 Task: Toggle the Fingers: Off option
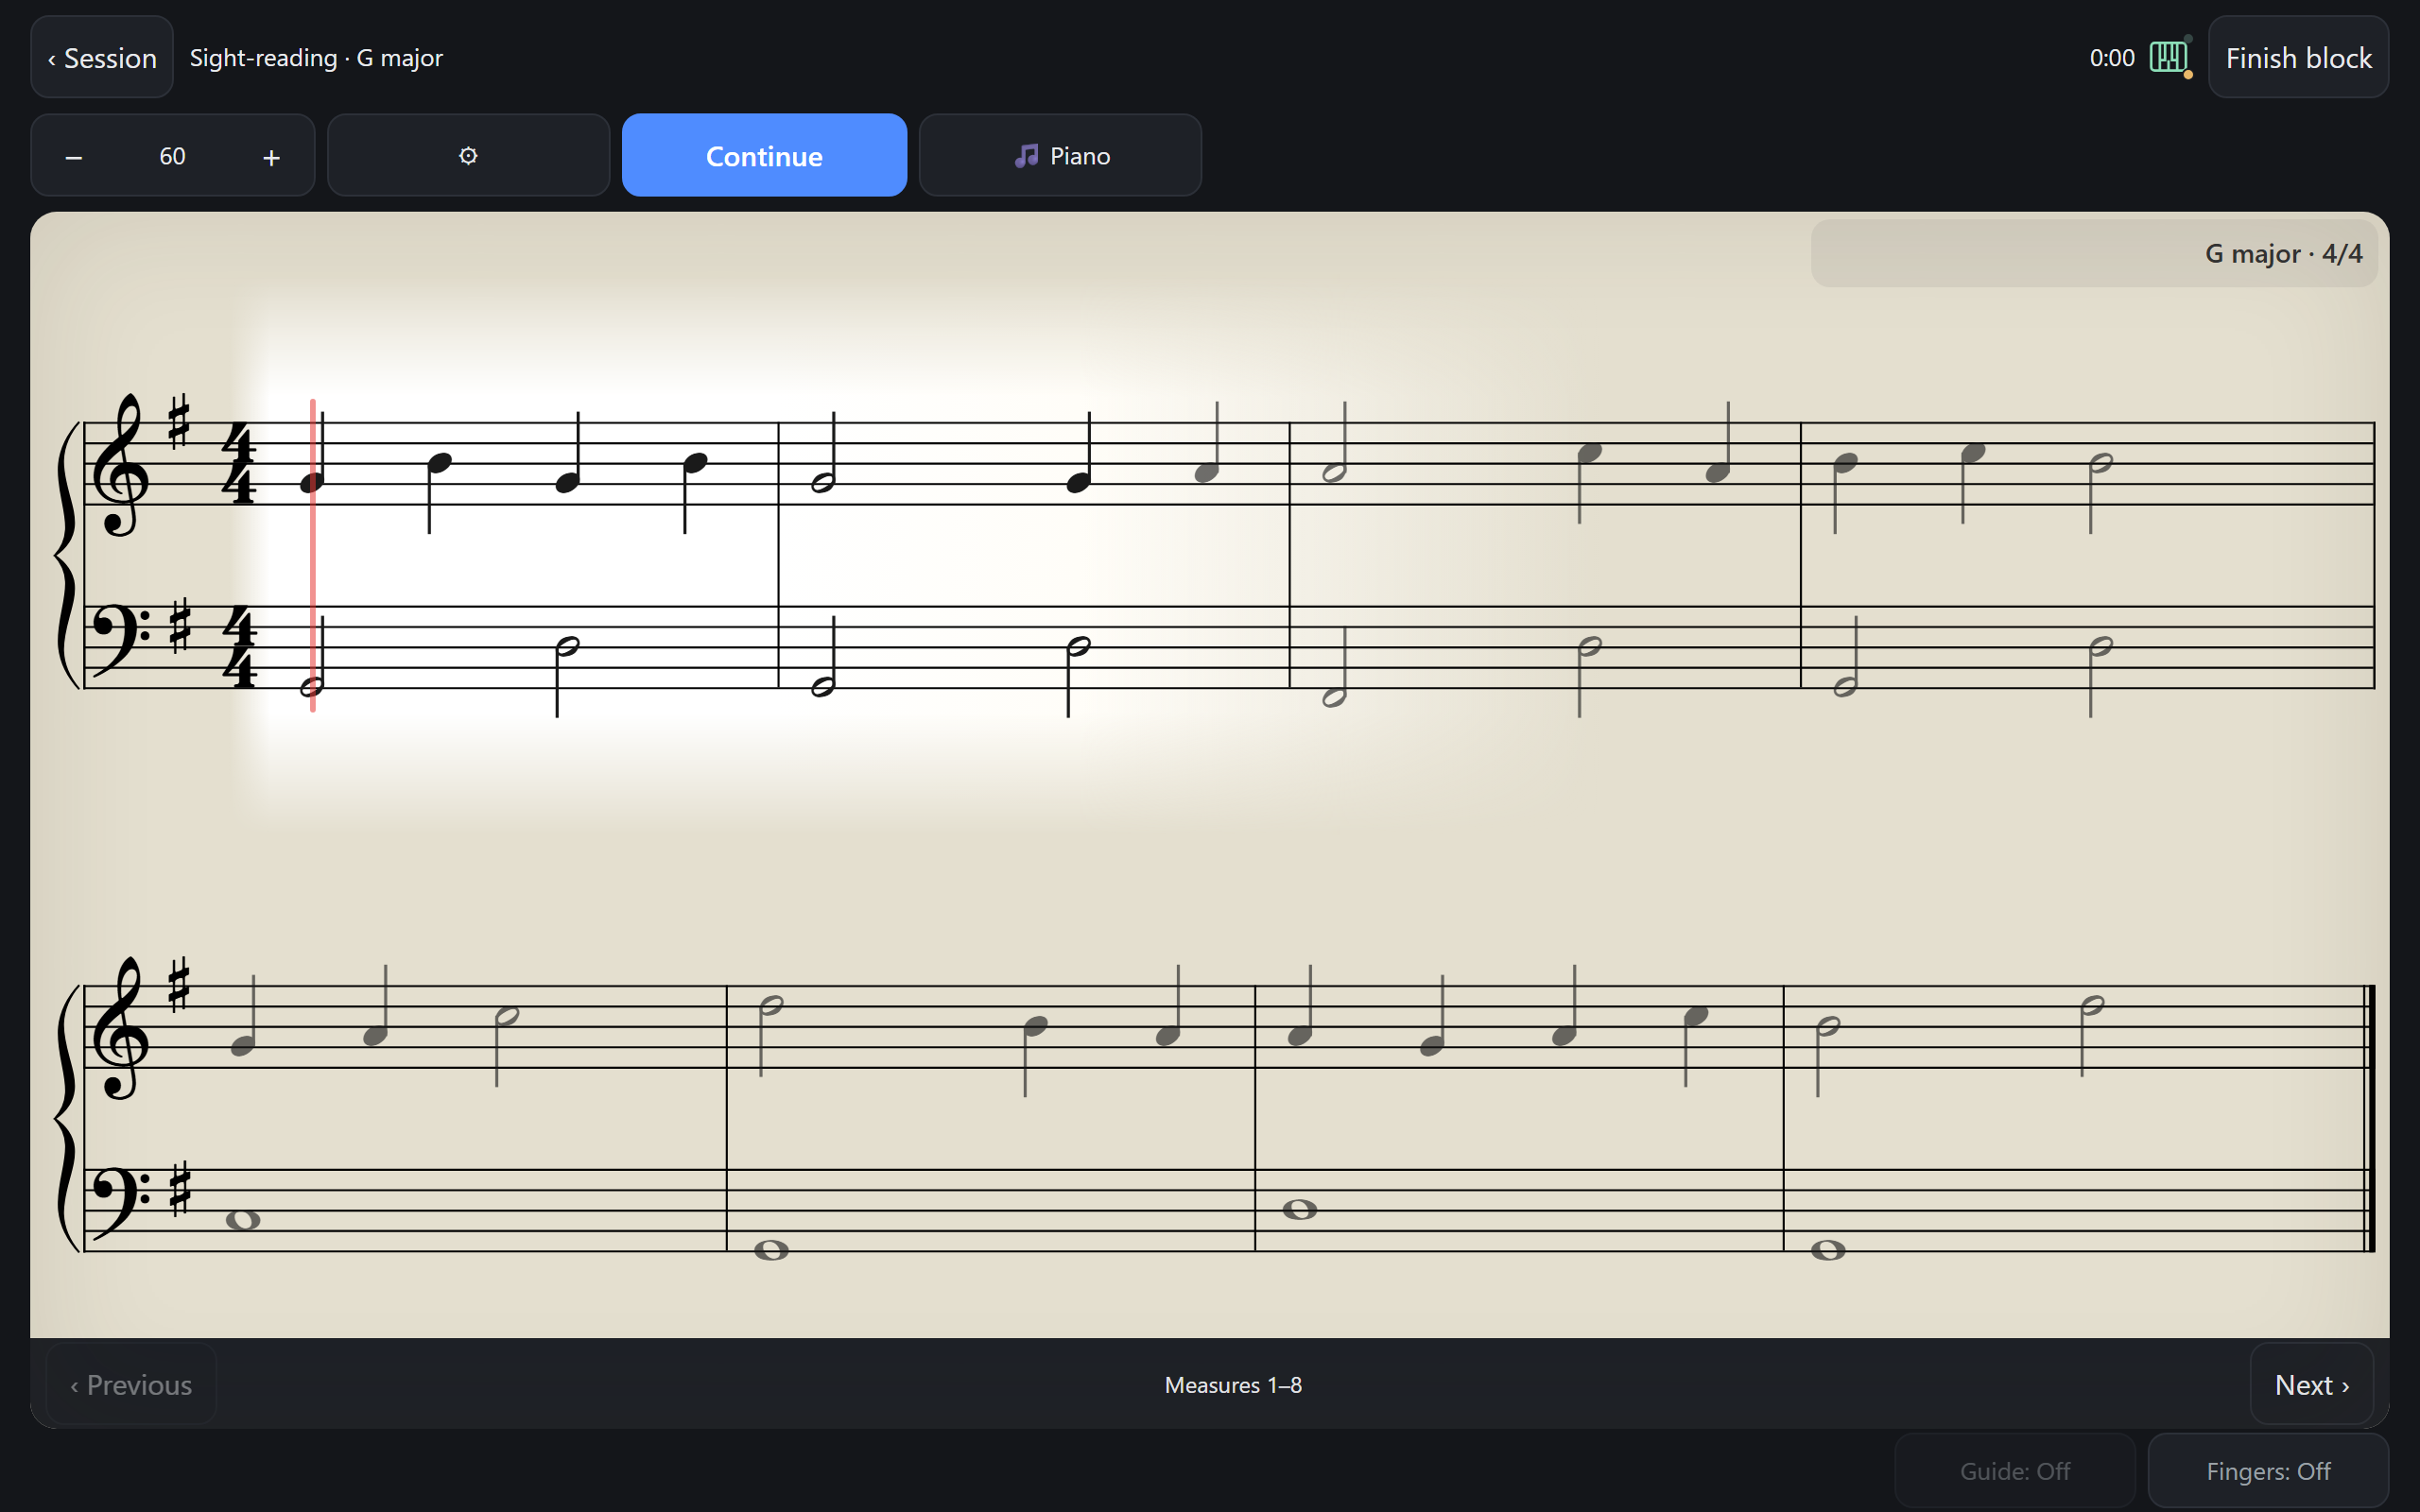pyautogui.click(x=2268, y=1471)
